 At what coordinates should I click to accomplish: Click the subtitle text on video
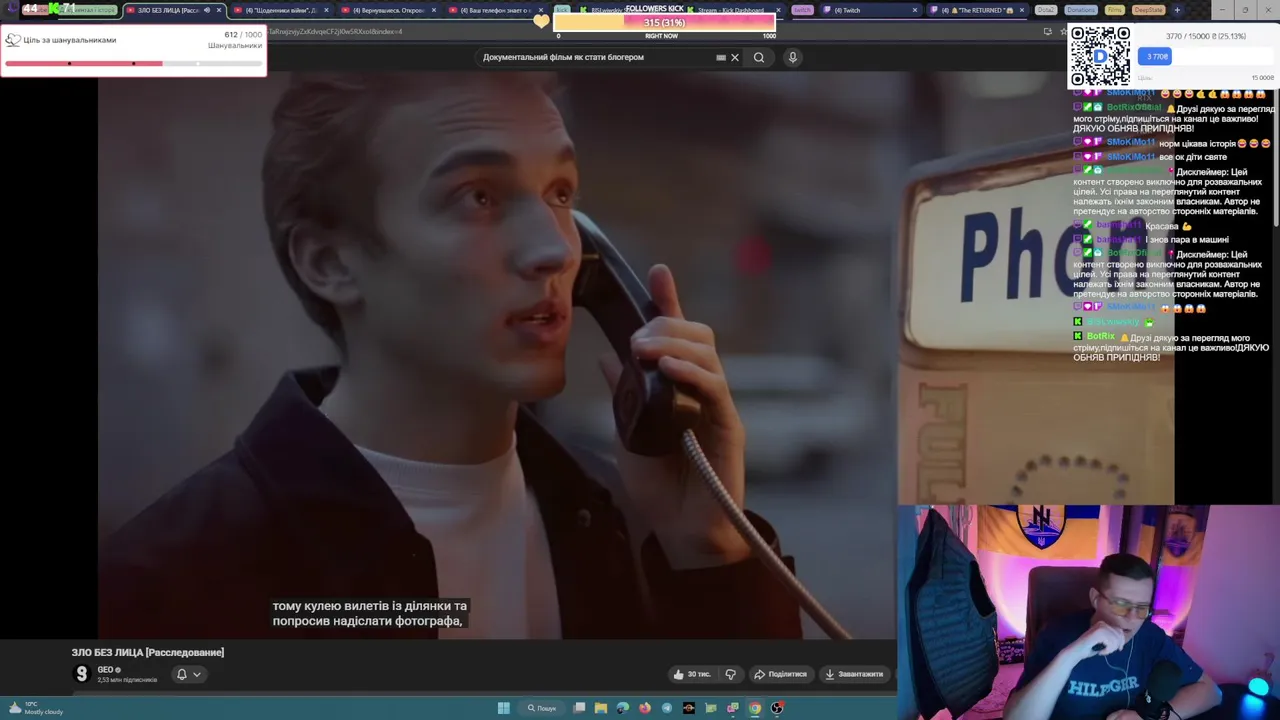click(x=369, y=613)
